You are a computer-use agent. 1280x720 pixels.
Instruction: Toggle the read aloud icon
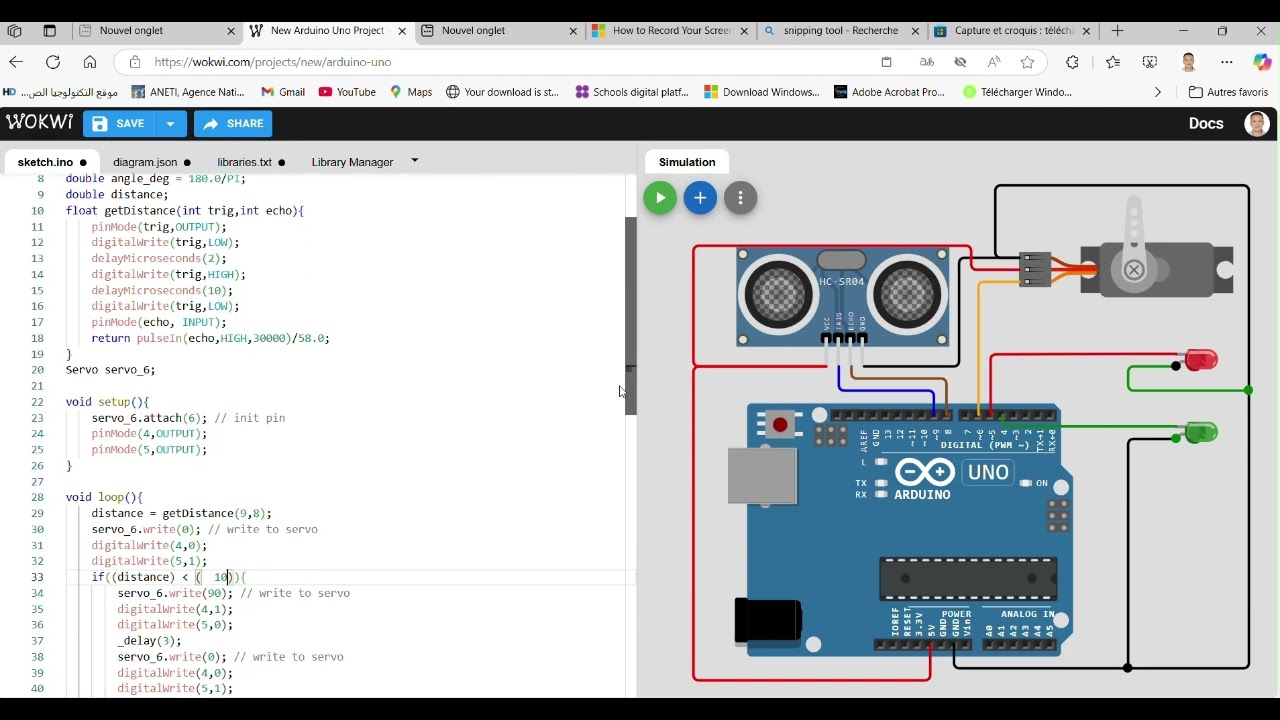pyautogui.click(x=994, y=62)
